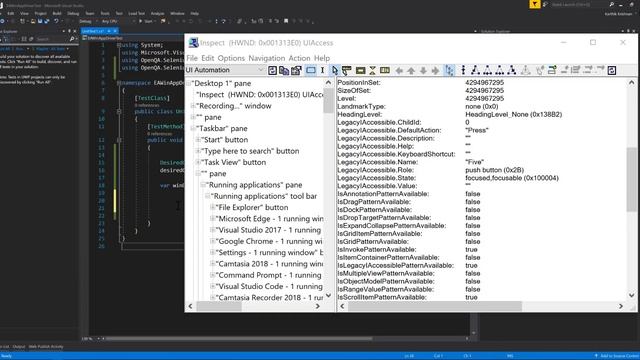Image resolution: width=640 pixels, height=360 pixels.
Task: Click the fourth triangle tree-view icon in Inspect
Action: pyautogui.click(x=511, y=70)
